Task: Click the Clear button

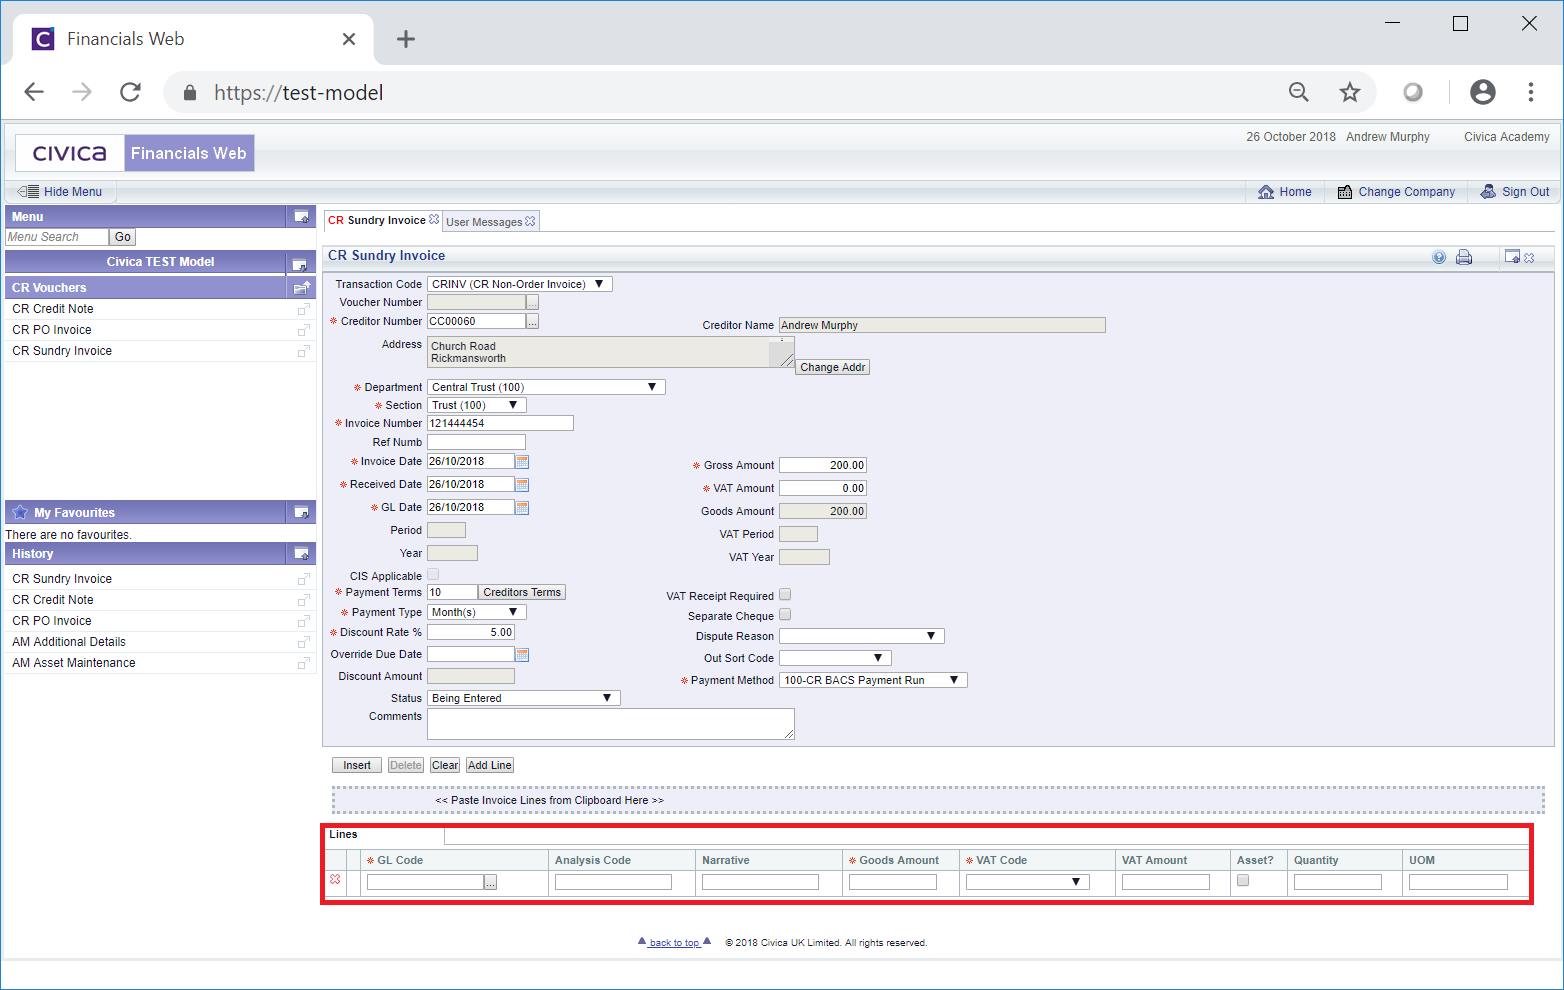Action: (445, 765)
